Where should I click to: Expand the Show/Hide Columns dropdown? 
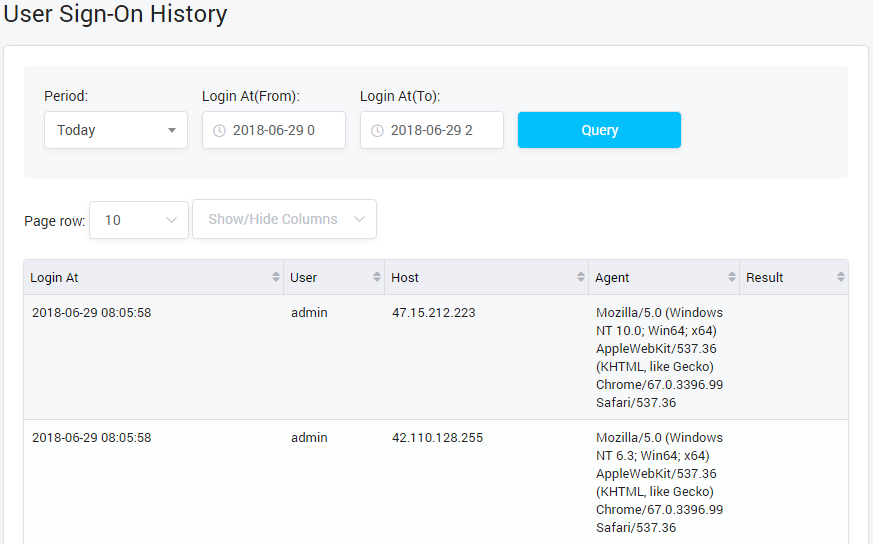[285, 219]
